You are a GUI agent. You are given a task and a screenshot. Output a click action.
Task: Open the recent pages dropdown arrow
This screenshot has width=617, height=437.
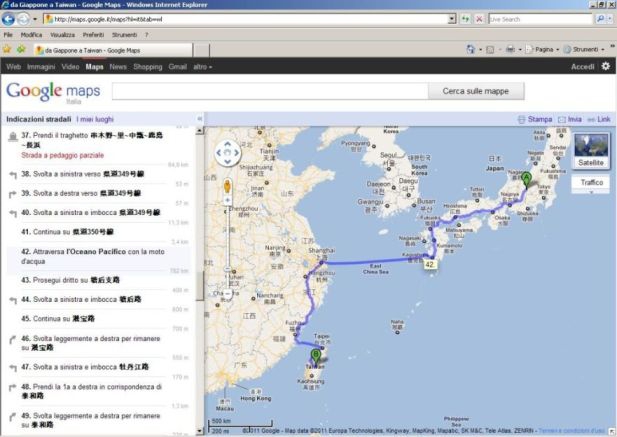click(x=35, y=19)
